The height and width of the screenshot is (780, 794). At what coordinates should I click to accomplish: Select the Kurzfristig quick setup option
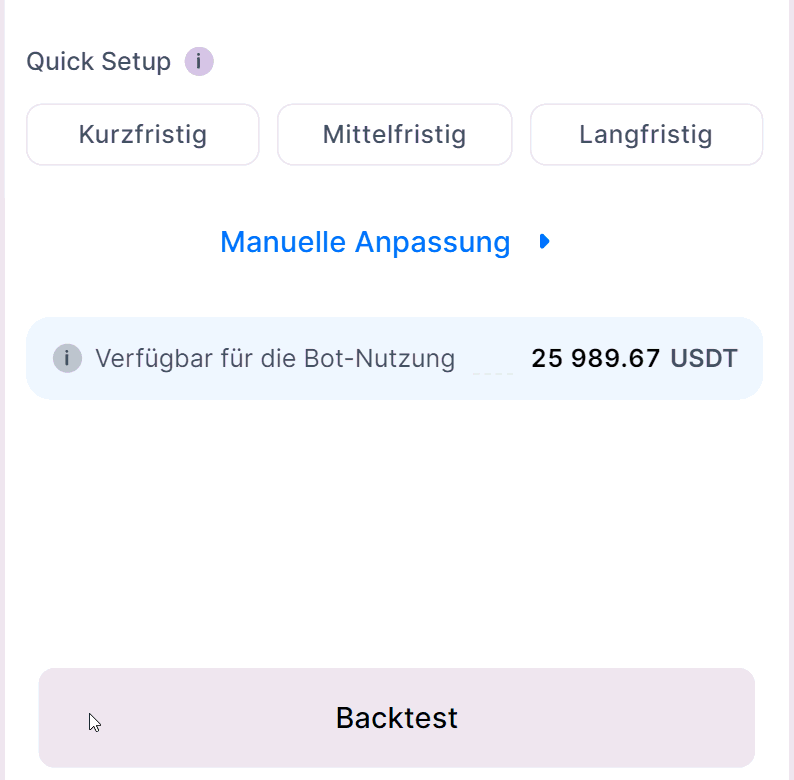coord(143,134)
